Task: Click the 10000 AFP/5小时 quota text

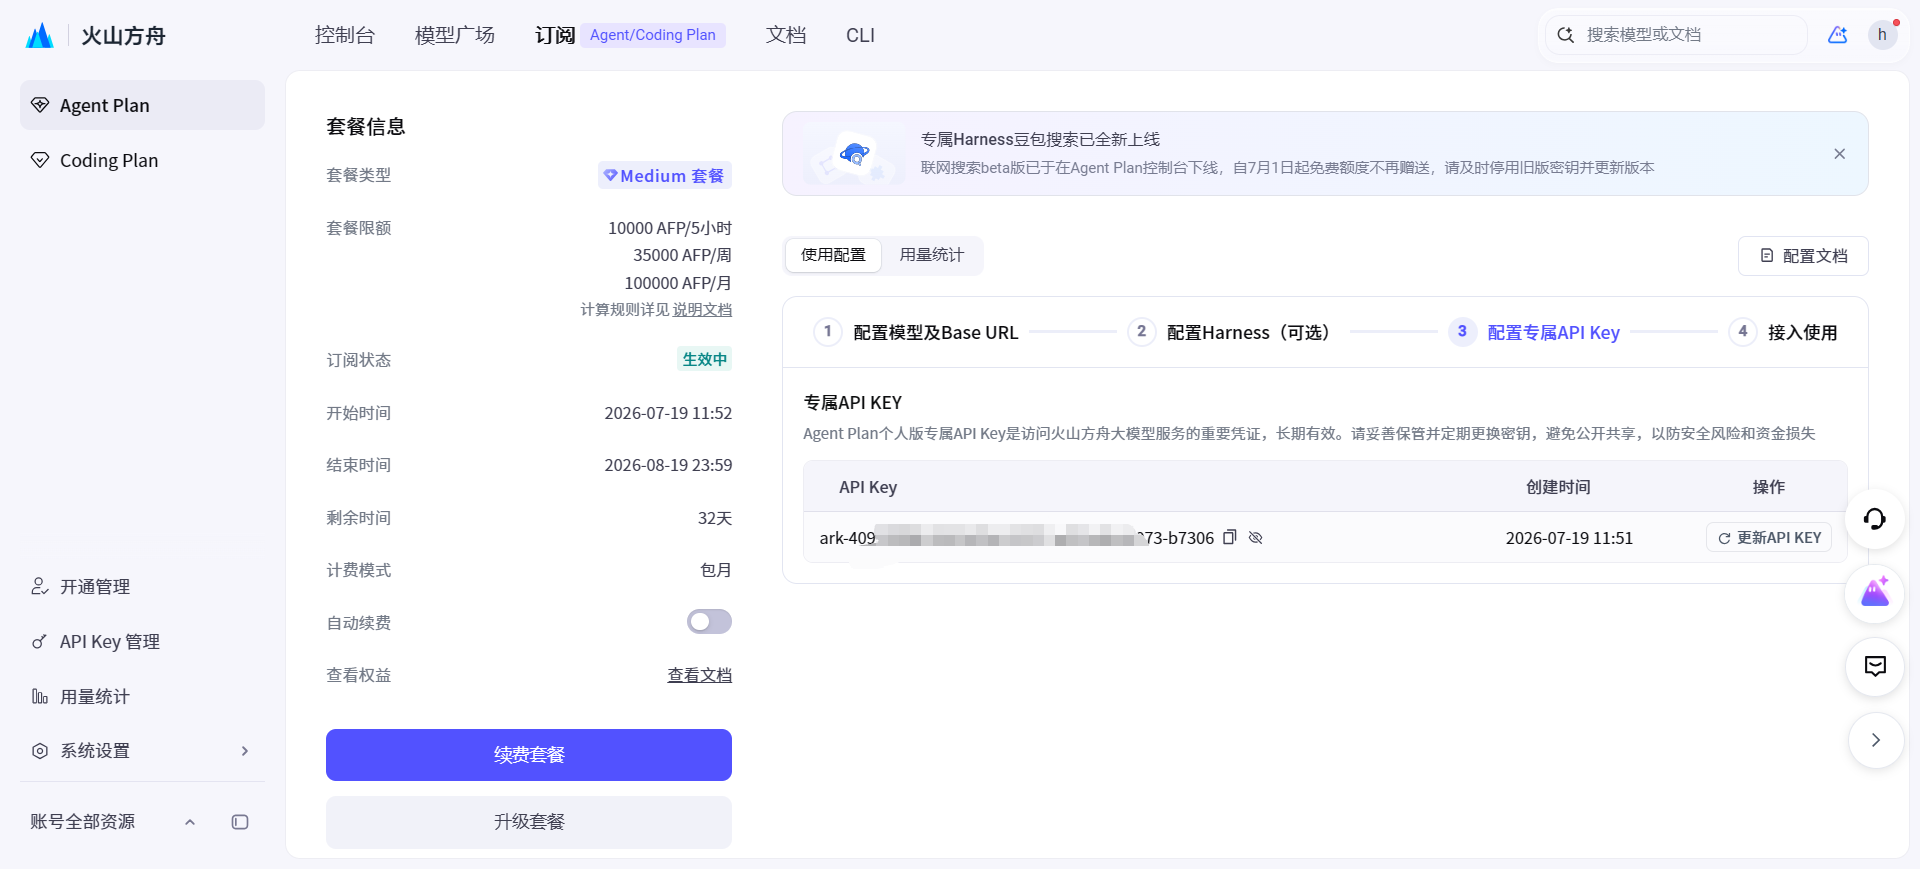Action: 670,228
